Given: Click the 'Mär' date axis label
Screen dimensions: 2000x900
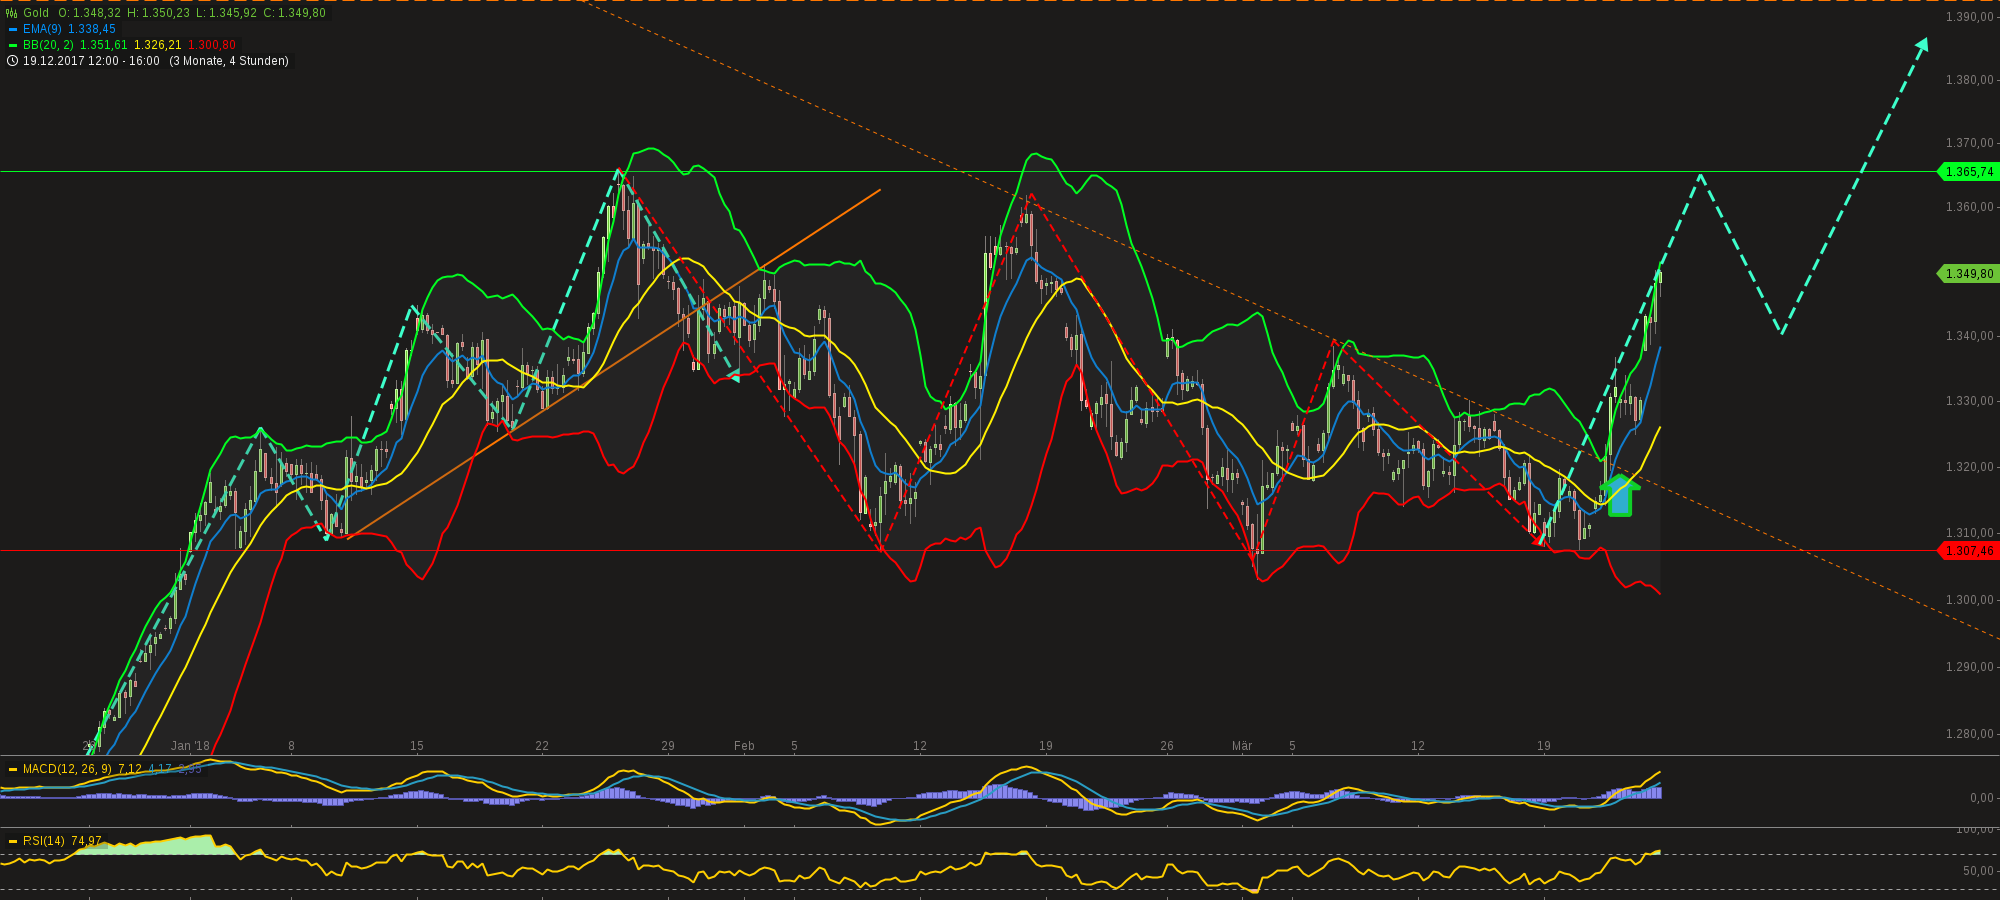Looking at the screenshot, I should pos(1242,746).
